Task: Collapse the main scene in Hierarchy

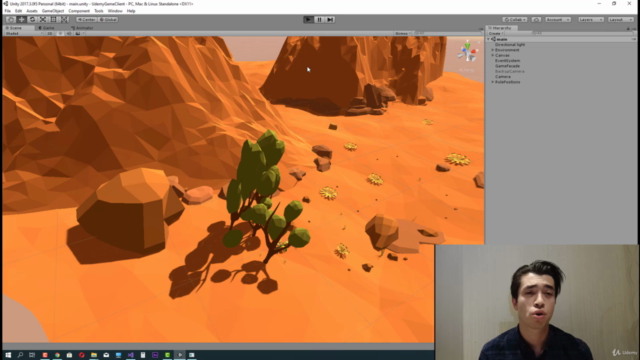Action: coord(489,39)
